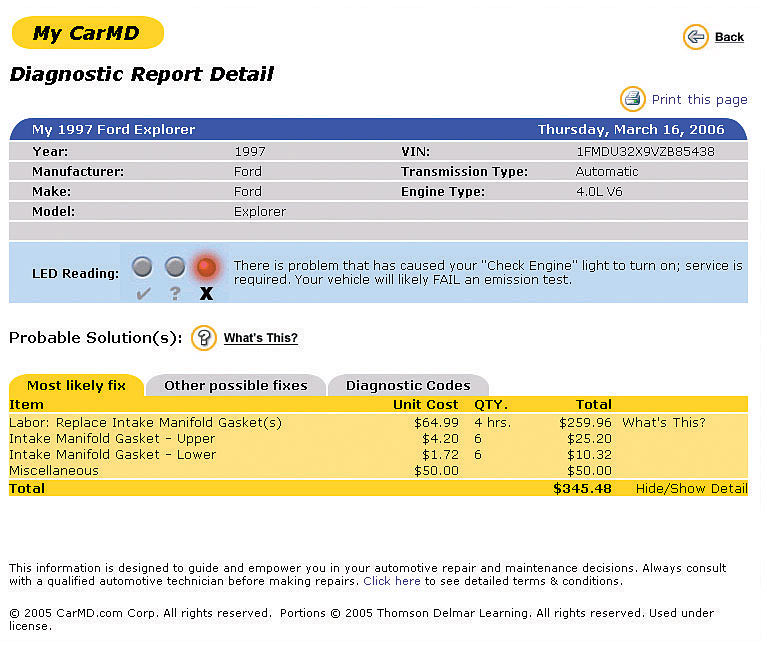
Task: Click the $64.99 unit cost
Action: click(x=436, y=423)
